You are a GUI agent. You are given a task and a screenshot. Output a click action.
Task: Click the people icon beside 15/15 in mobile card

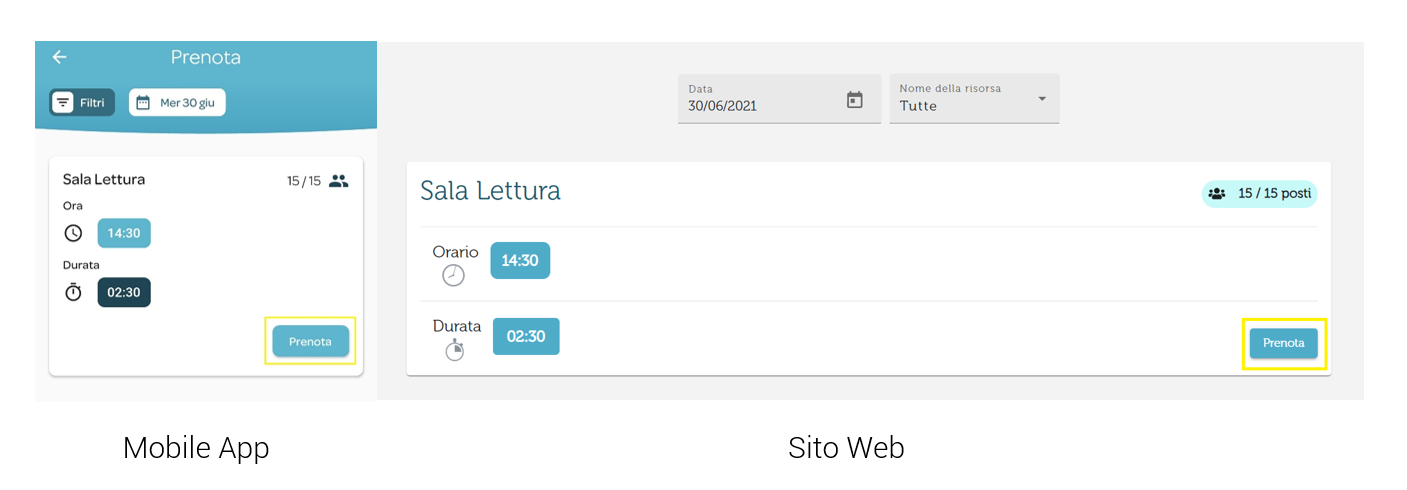339,181
